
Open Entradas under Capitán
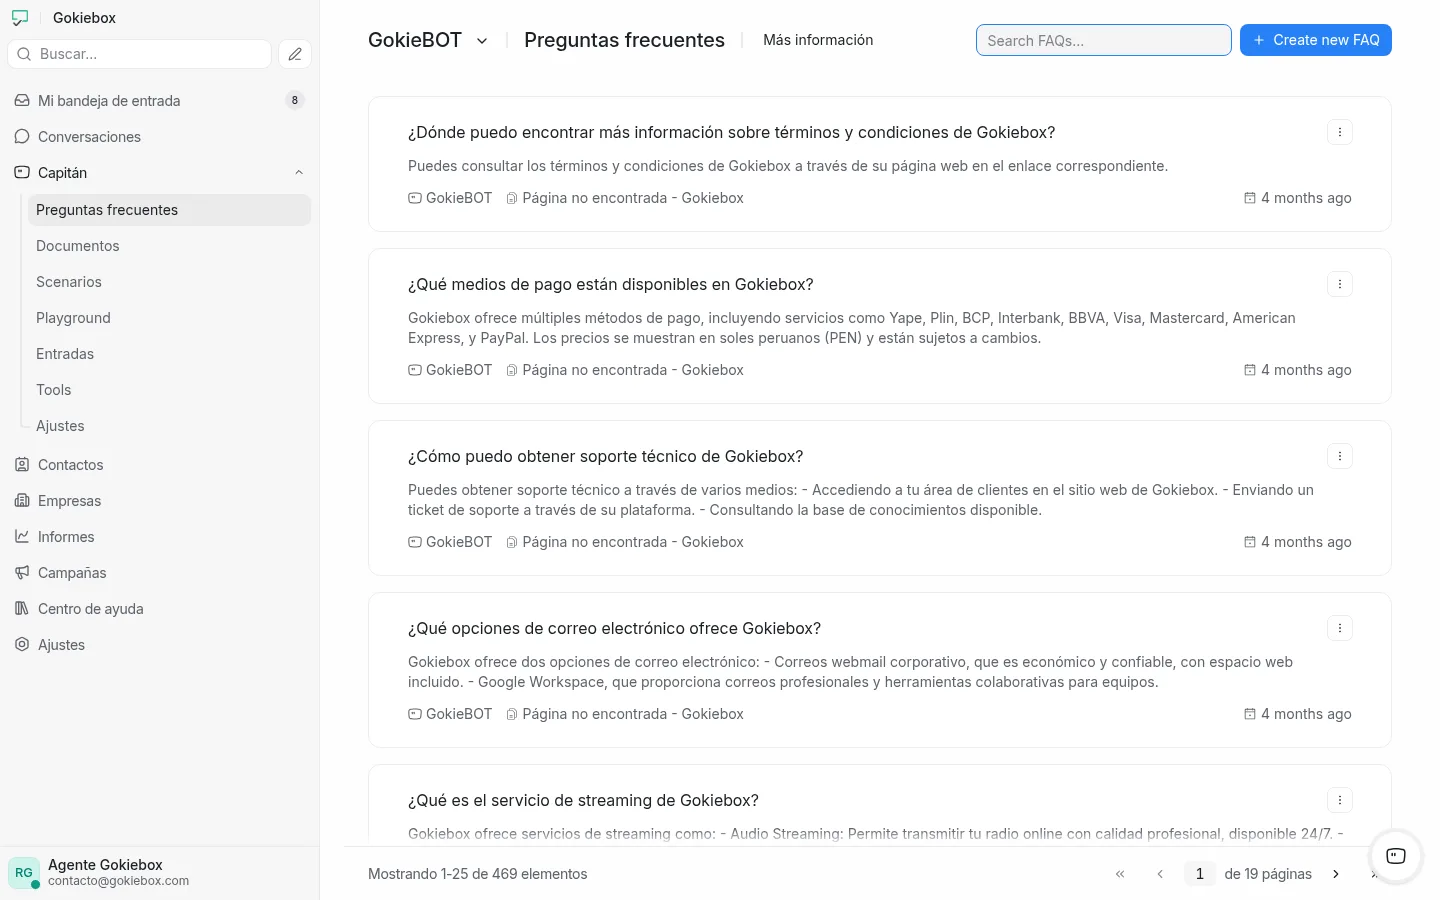coord(170,354)
